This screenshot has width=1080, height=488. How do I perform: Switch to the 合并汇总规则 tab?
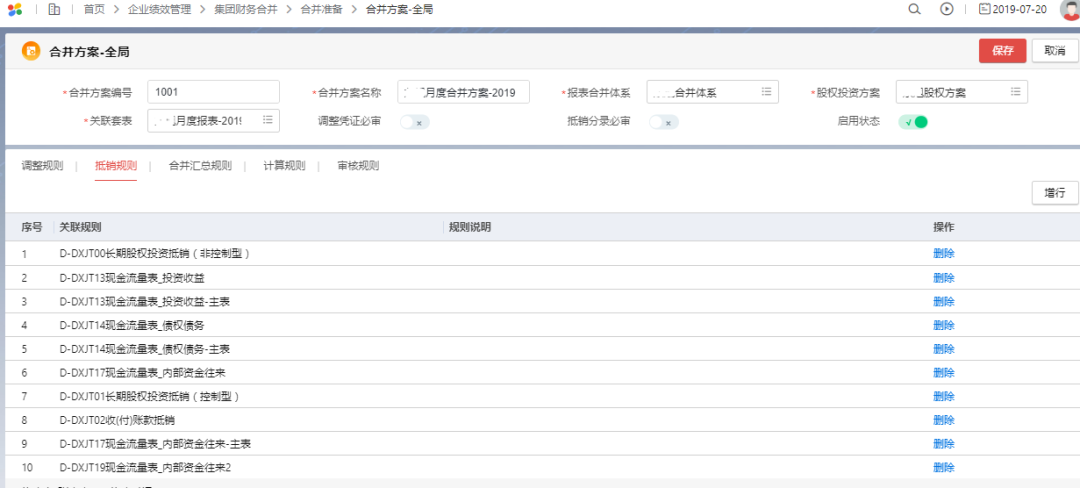coord(200,166)
